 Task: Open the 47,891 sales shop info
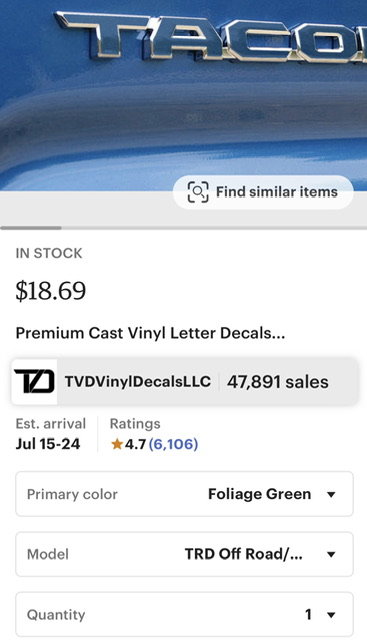(x=278, y=382)
